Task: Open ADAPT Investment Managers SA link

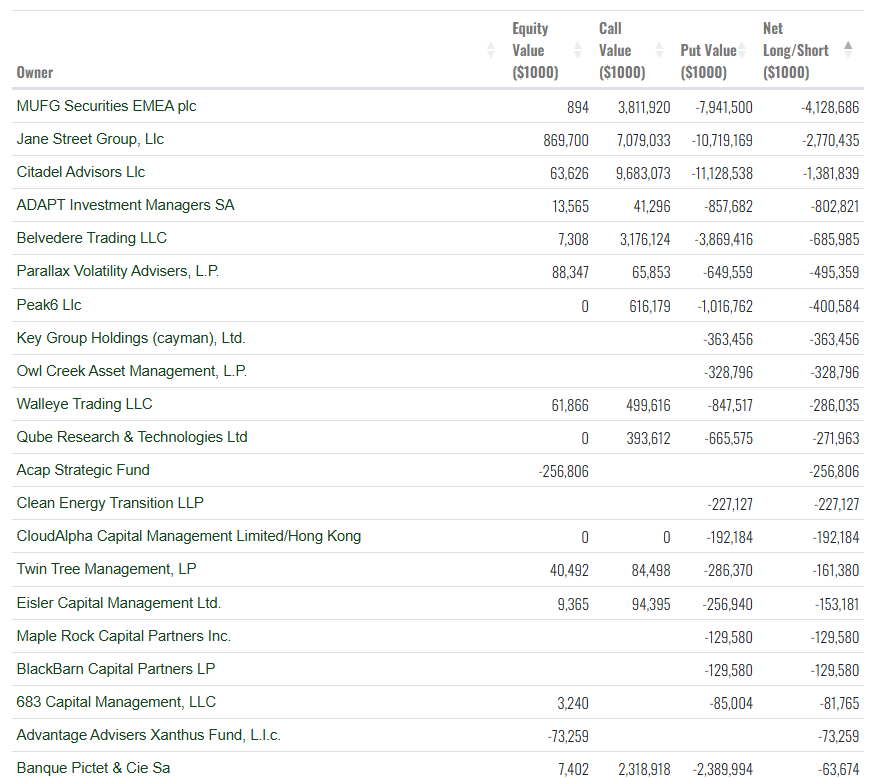Action: [125, 205]
